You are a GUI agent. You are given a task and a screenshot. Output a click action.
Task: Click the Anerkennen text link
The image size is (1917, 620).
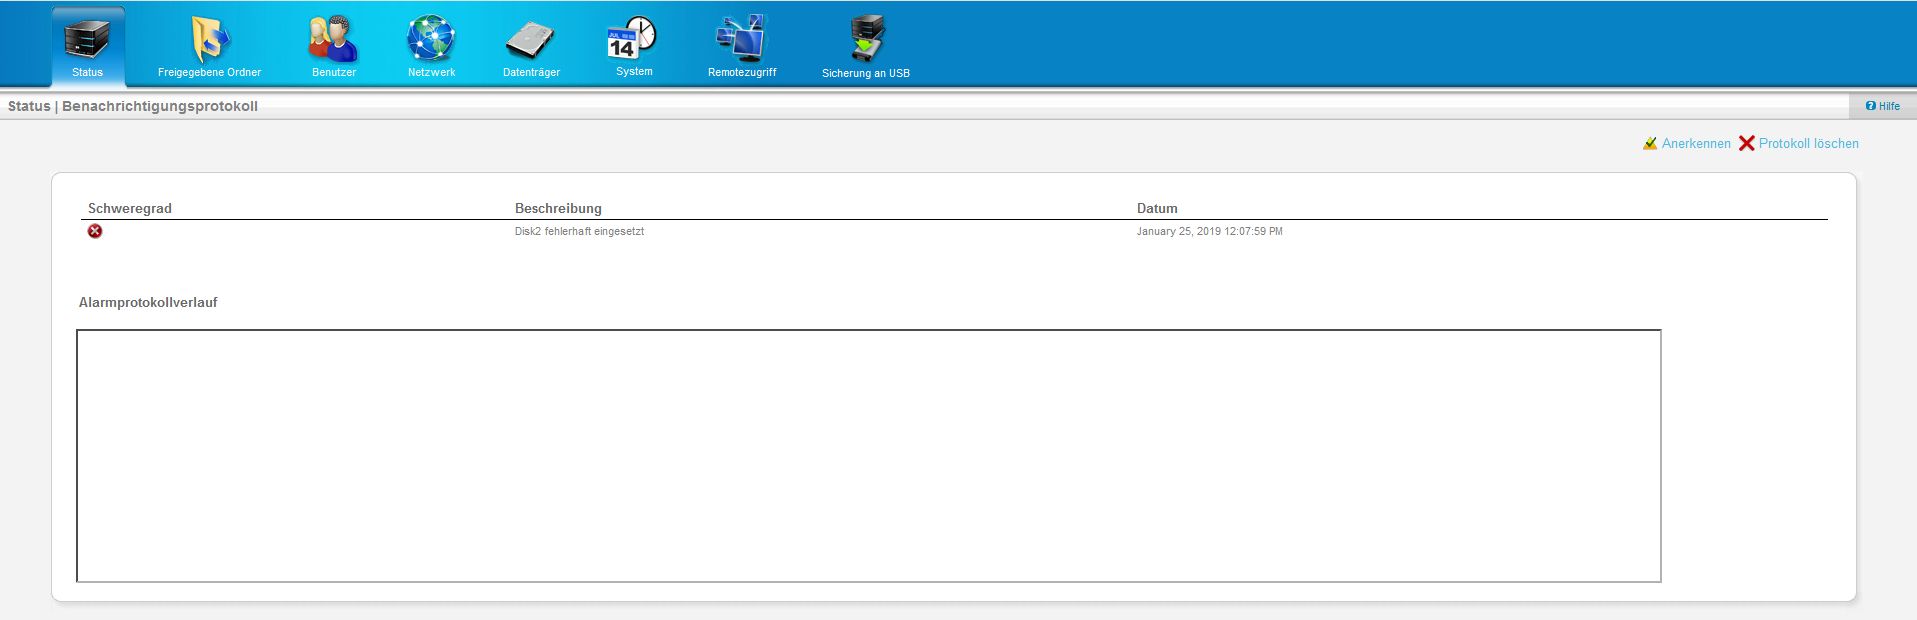coord(1696,143)
